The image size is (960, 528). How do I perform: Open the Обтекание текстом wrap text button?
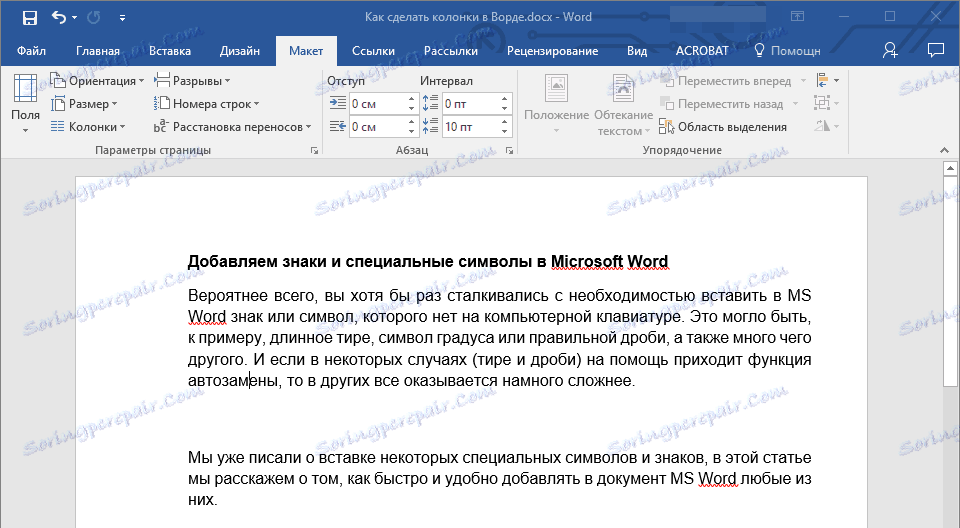pos(623,104)
